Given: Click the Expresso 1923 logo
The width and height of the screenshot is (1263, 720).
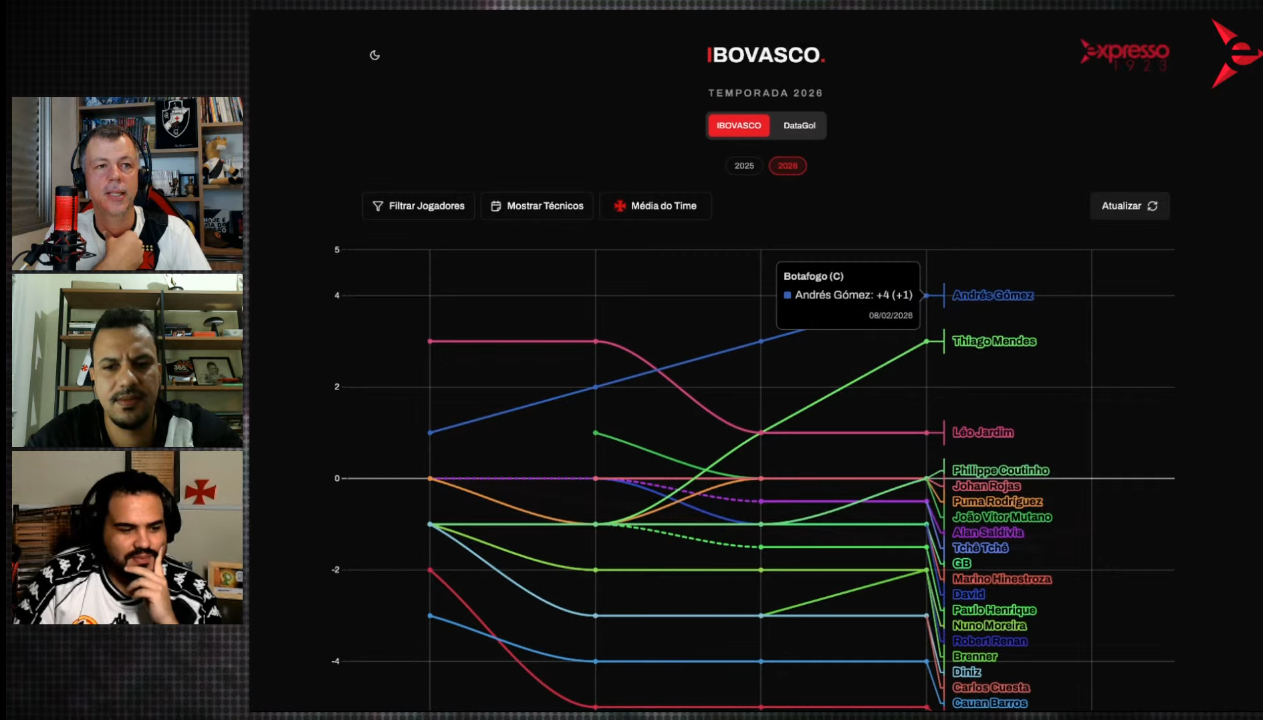Looking at the screenshot, I should click(1125, 55).
